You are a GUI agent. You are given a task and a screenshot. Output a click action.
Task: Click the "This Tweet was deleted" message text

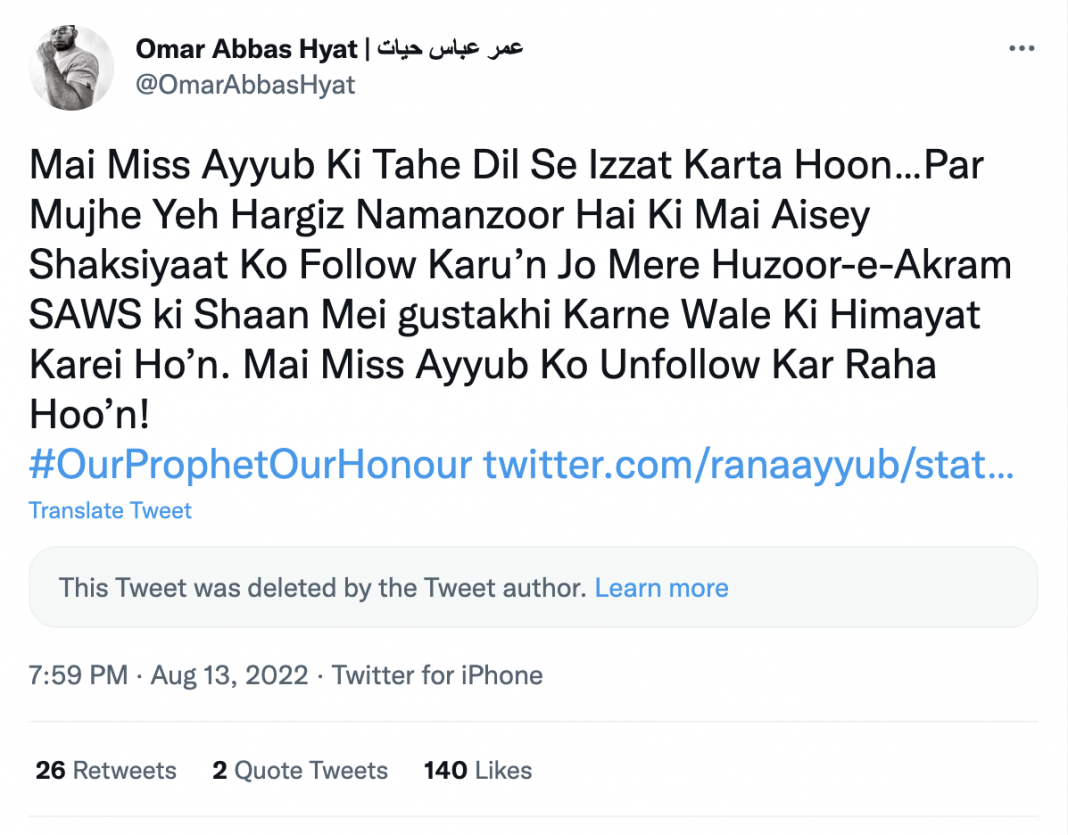(322, 588)
